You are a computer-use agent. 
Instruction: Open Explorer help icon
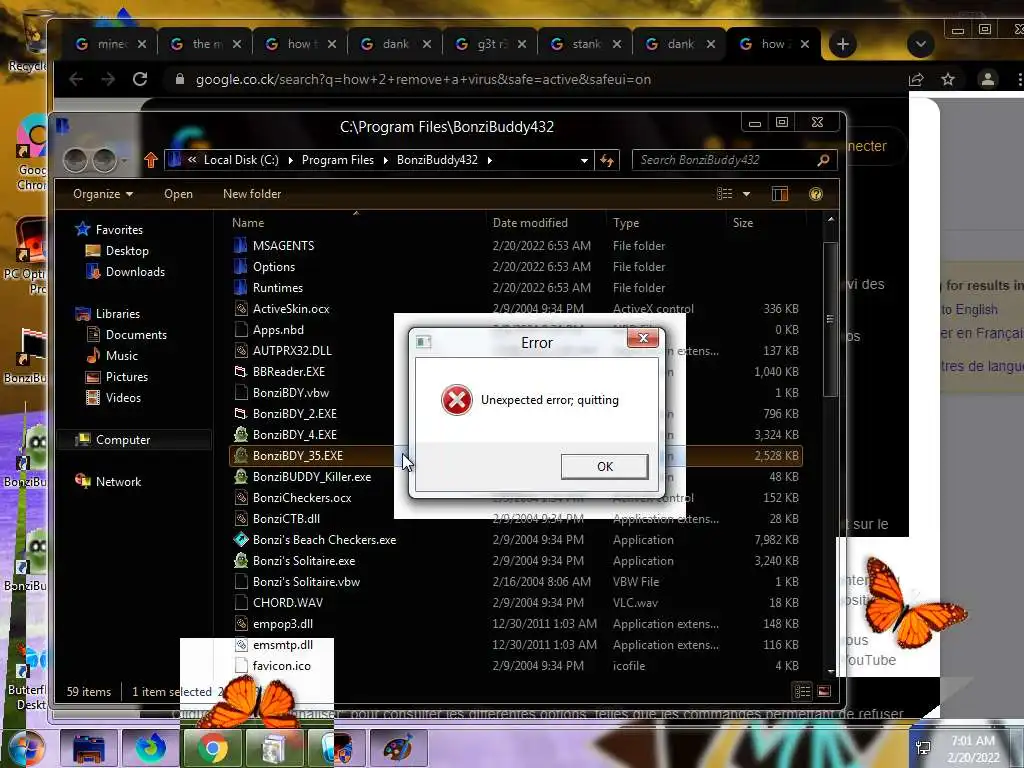point(815,194)
